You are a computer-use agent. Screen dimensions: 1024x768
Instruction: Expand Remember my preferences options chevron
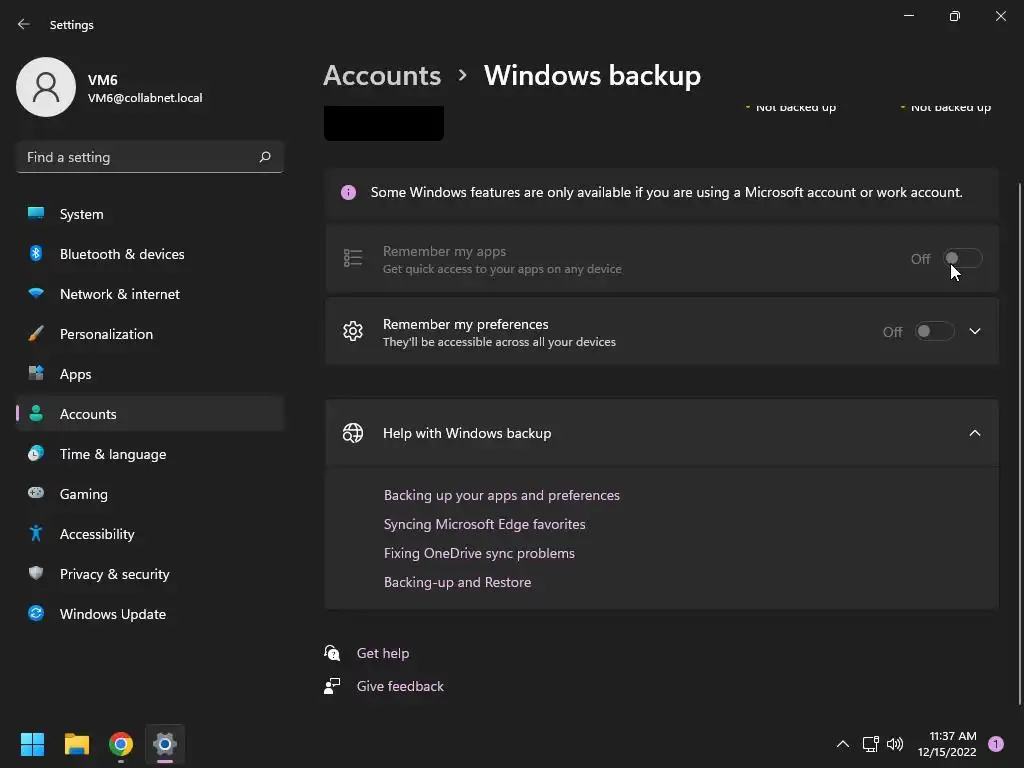[975, 332]
